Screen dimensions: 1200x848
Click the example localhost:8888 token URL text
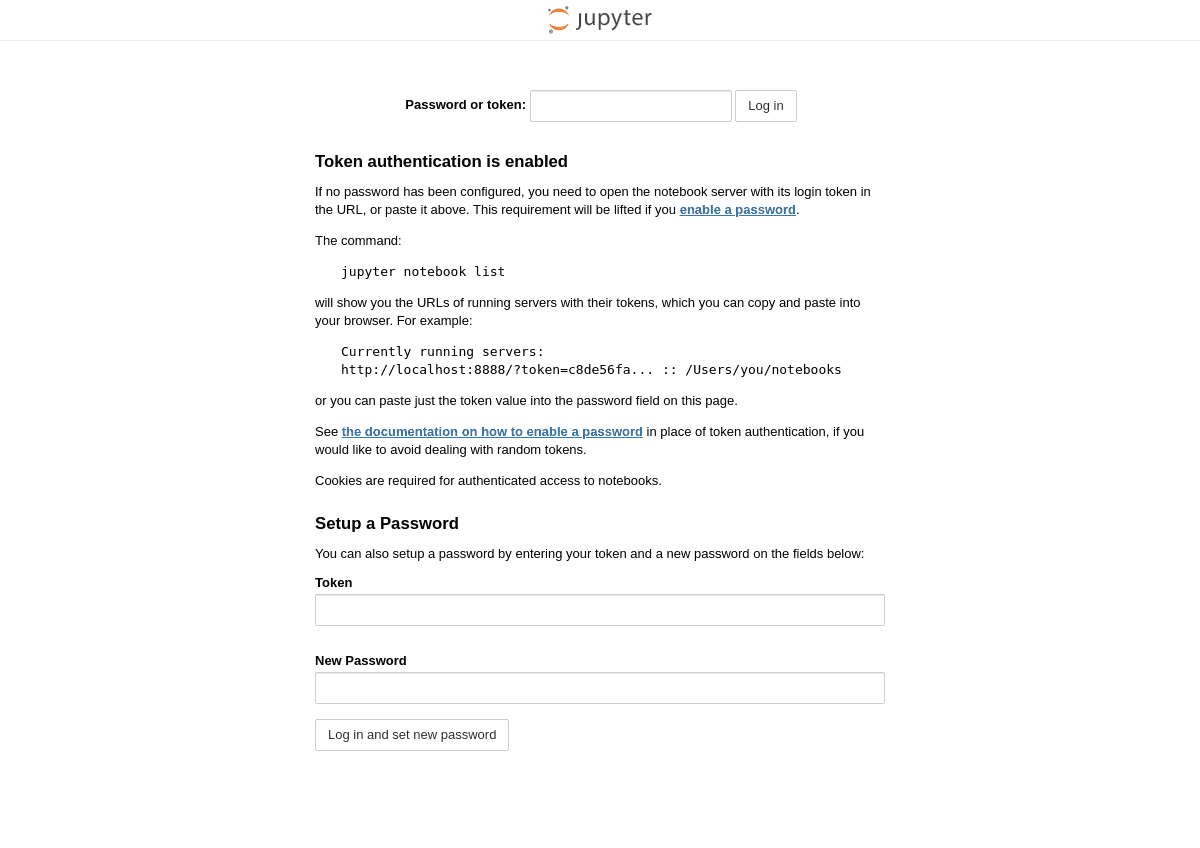[591, 370]
